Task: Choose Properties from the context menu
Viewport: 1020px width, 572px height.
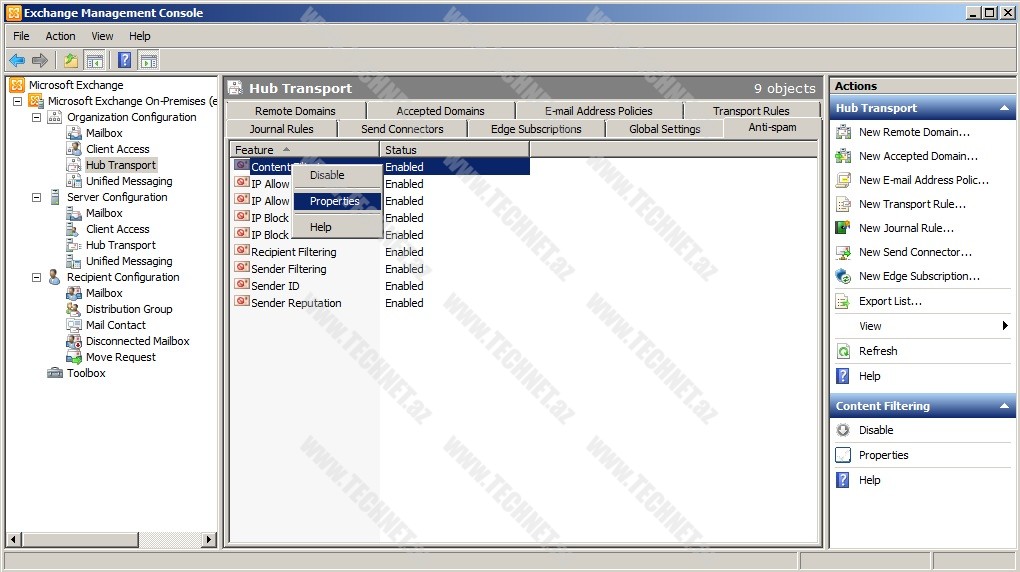Action: pos(335,201)
